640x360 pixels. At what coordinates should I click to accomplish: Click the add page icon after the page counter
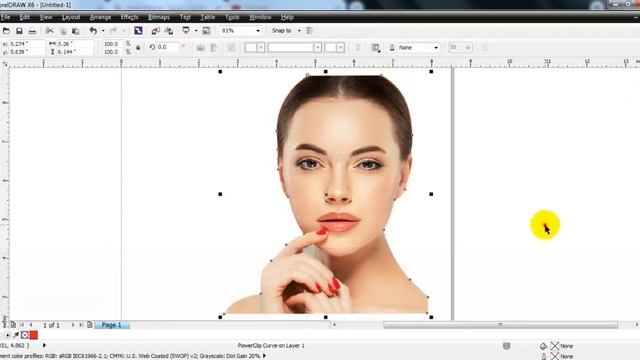click(90, 325)
